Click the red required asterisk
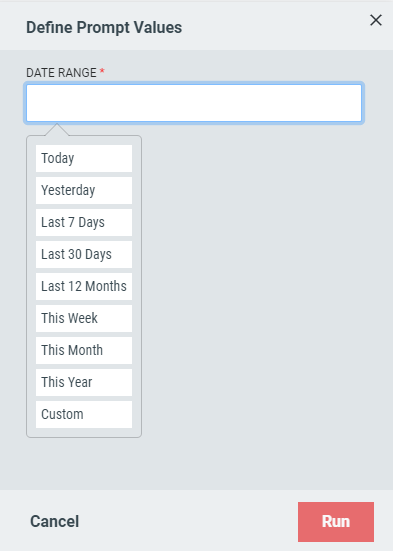The image size is (393, 551). pyautogui.click(x=102, y=71)
